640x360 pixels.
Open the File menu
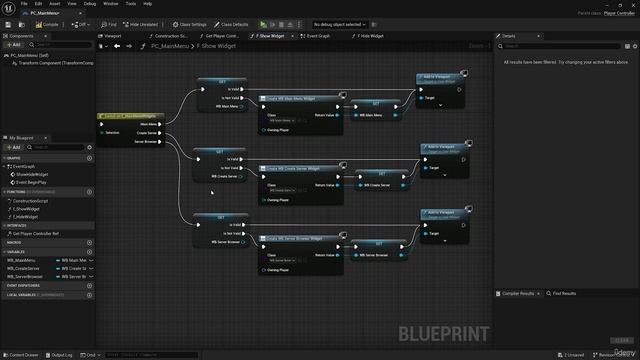24,4
